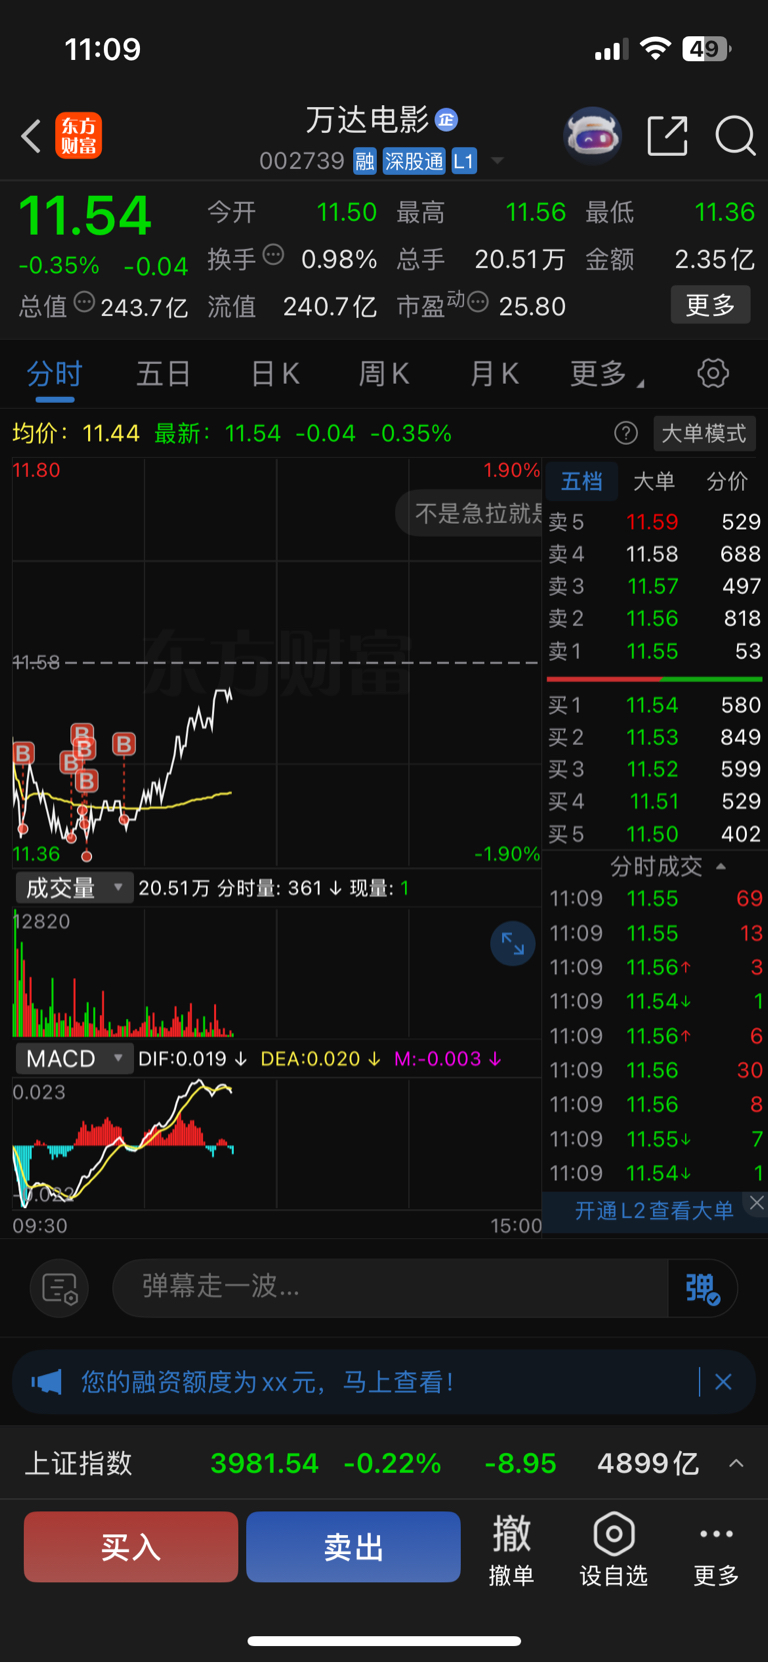The image size is (768, 1663).
Task: Select the 分时 tab
Action: coord(54,374)
